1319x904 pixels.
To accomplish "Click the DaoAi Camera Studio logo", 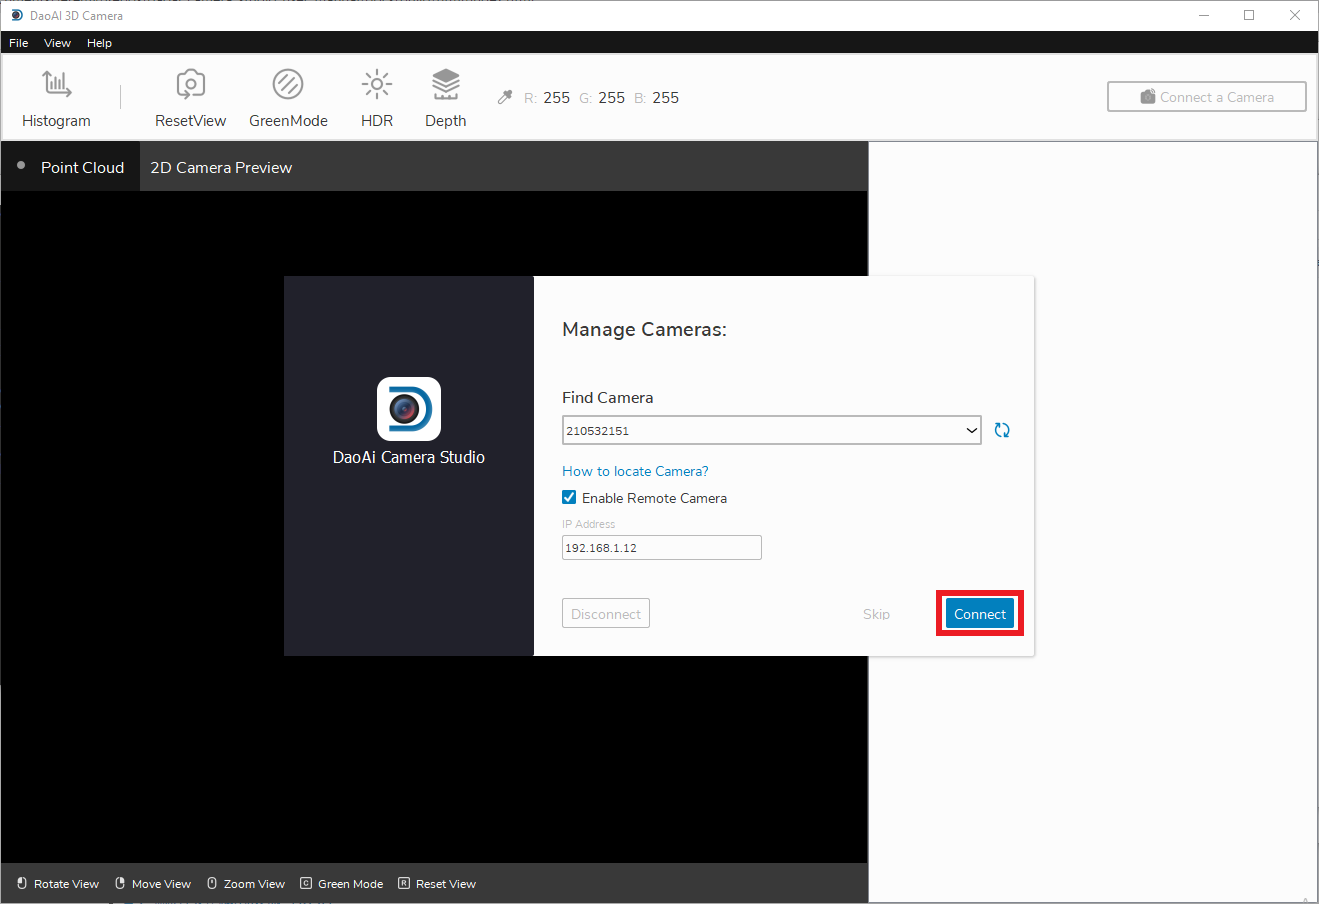I will (x=408, y=409).
